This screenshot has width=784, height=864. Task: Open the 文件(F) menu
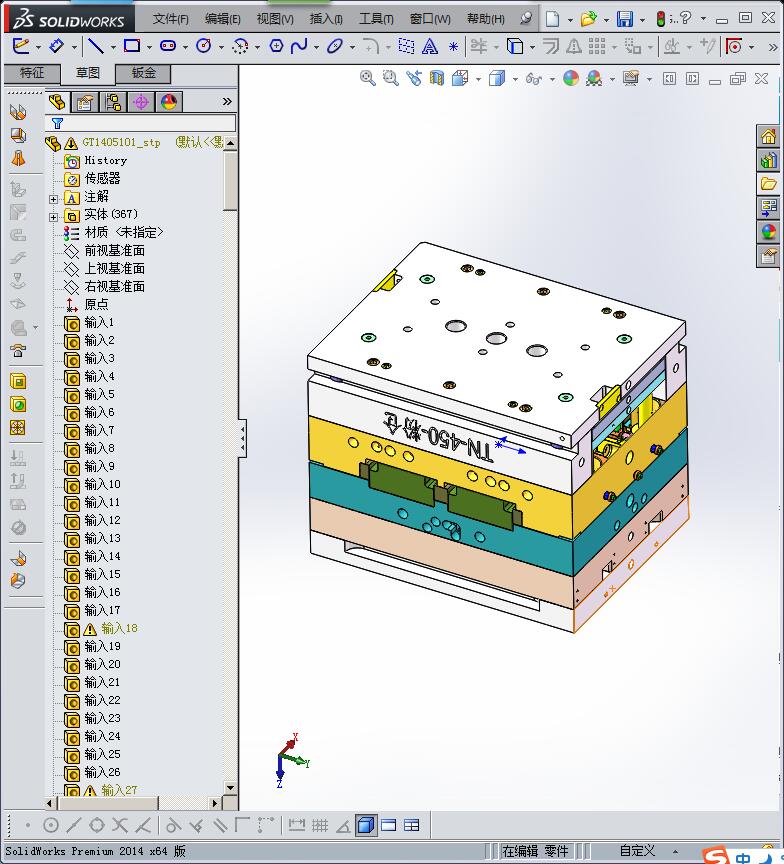click(x=170, y=19)
